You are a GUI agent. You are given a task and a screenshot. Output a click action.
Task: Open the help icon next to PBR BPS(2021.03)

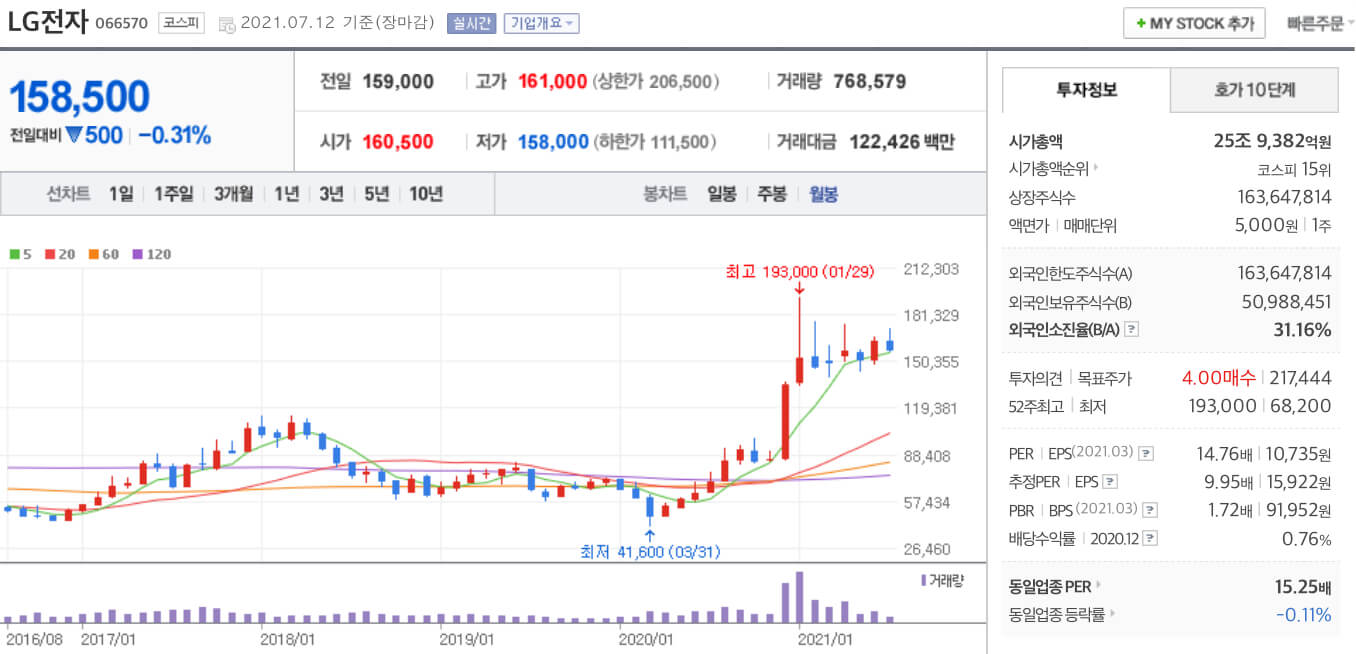click(x=1149, y=510)
